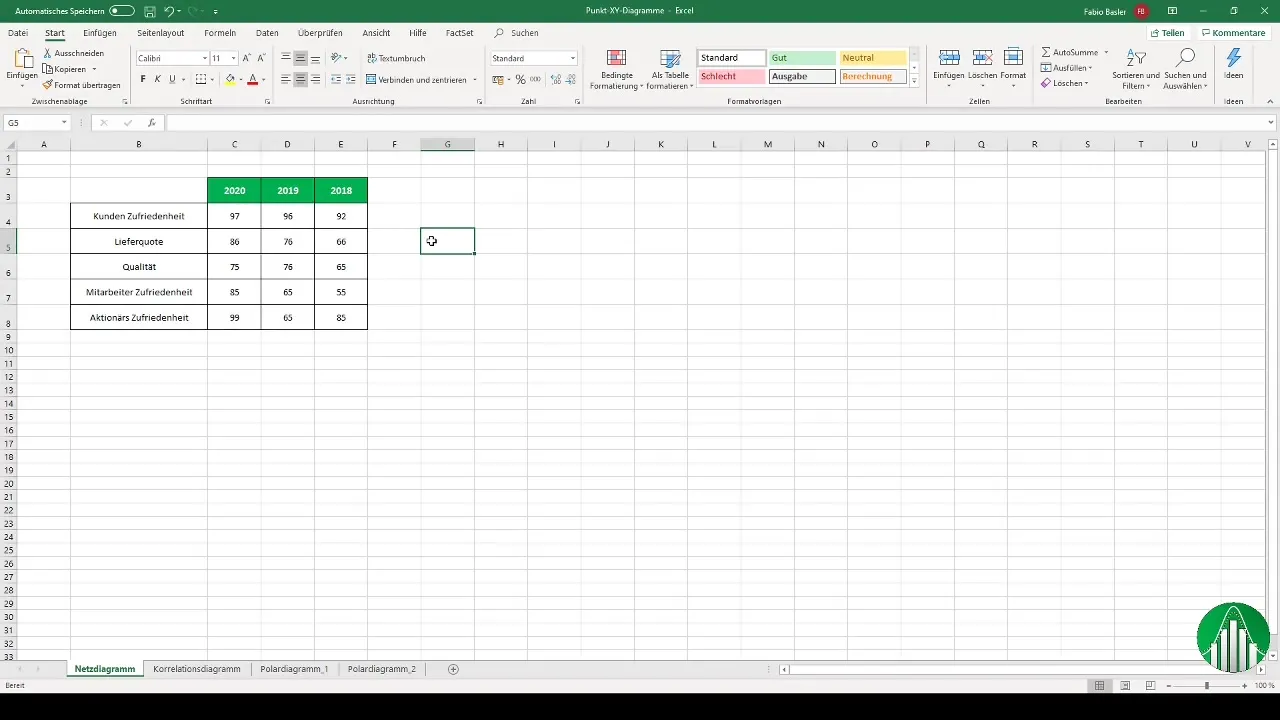
Task: Toggle bottom vertical alignment
Action: 315,58
